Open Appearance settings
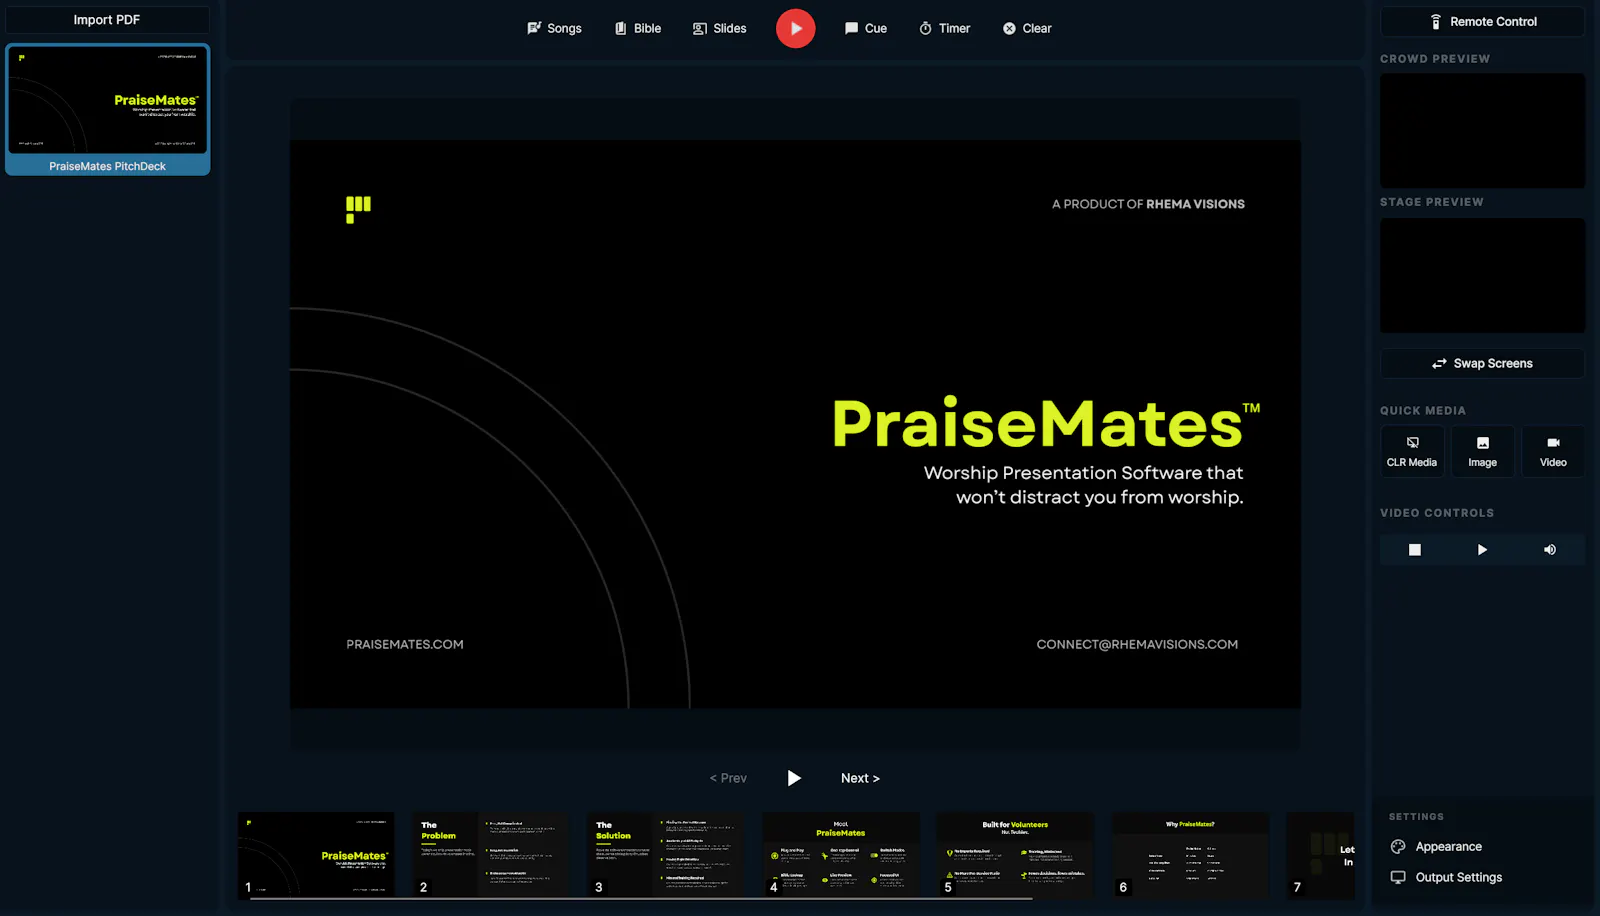Viewport: 1600px width, 916px height. point(1436,846)
